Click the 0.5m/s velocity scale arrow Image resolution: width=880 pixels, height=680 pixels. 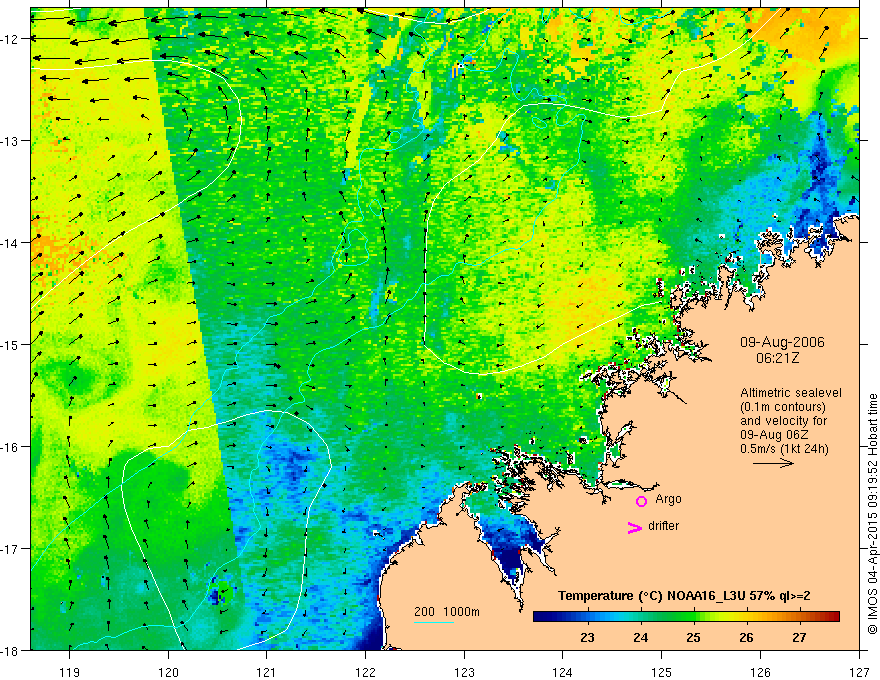click(773, 463)
